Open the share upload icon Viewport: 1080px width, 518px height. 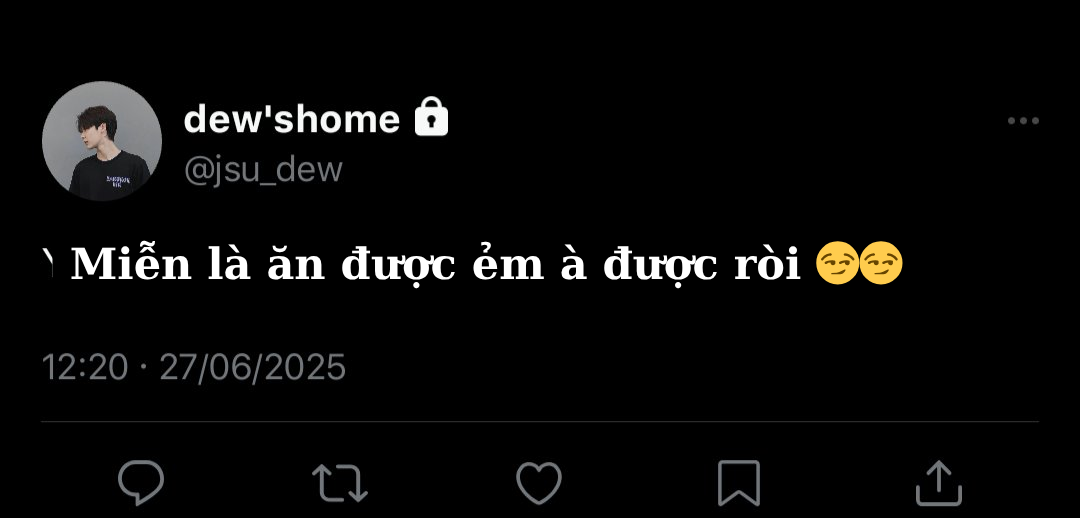pyautogui.click(x=938, y=483)
